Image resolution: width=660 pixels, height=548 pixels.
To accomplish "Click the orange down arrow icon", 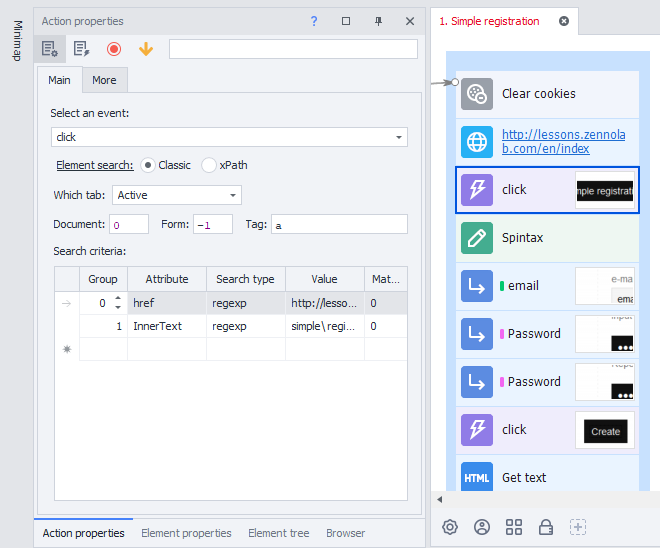I will [x=146, y=49].
